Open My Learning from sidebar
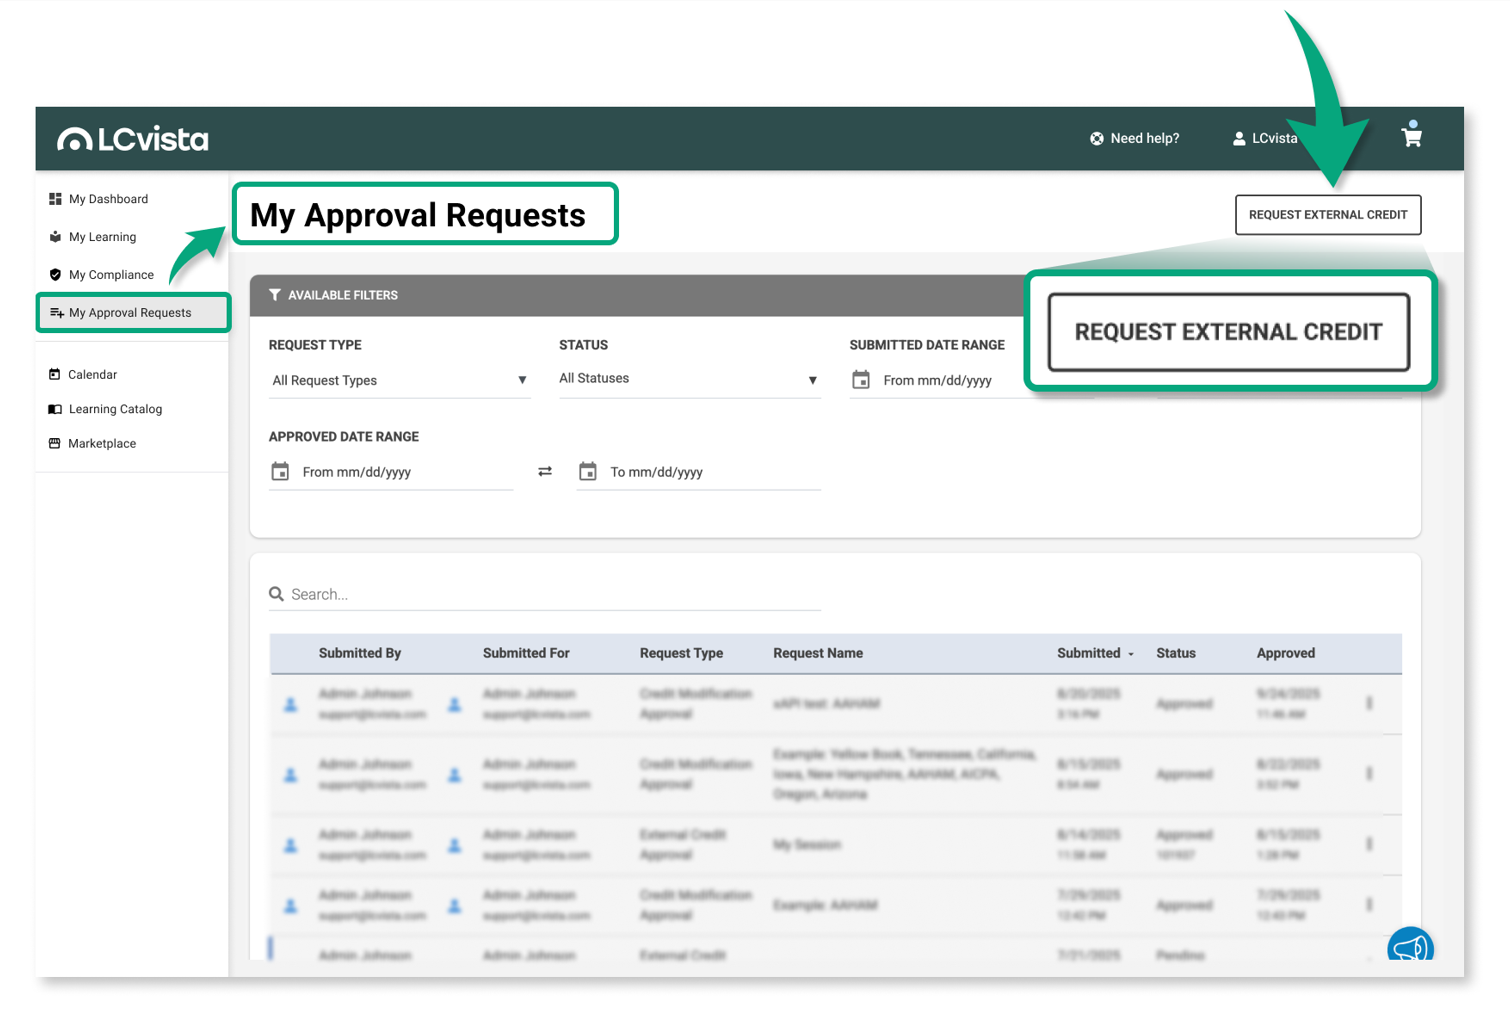Image resolution: width=1510 pixels, height=1016 pixels. (x=102, y=237)
